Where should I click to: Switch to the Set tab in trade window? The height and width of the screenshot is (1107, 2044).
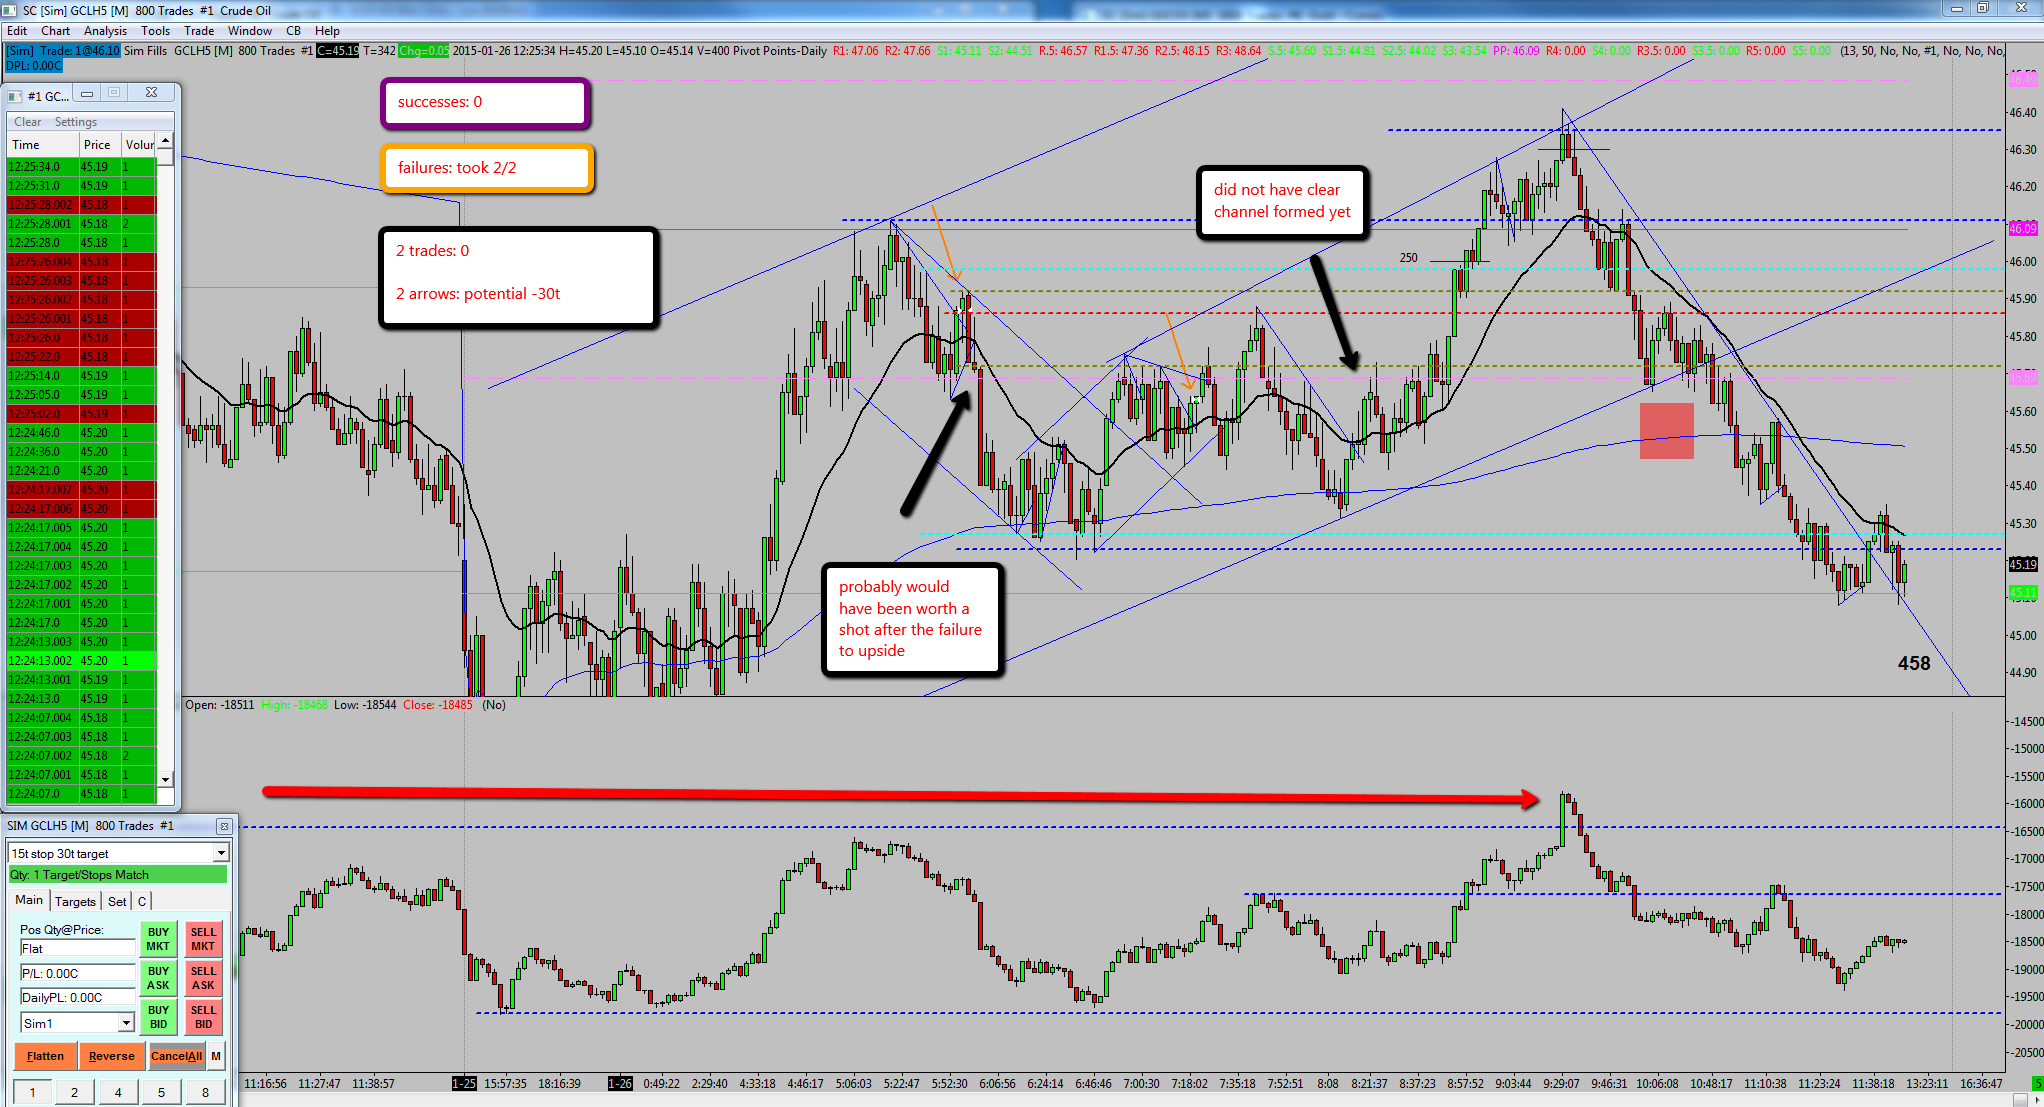117,901
